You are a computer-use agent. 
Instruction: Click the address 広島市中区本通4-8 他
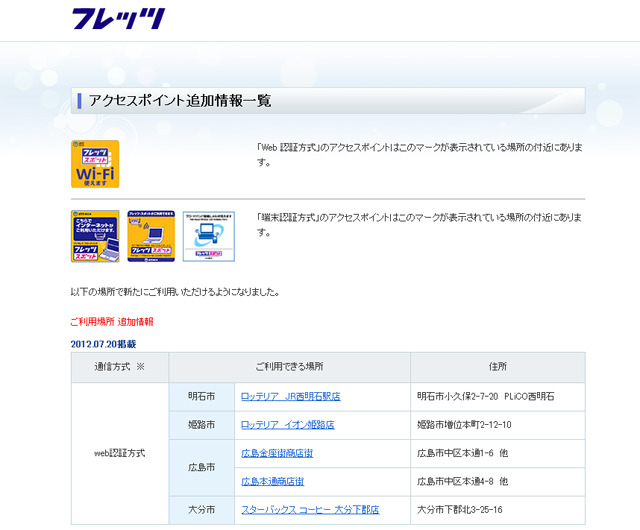click(x=462, y=481)
